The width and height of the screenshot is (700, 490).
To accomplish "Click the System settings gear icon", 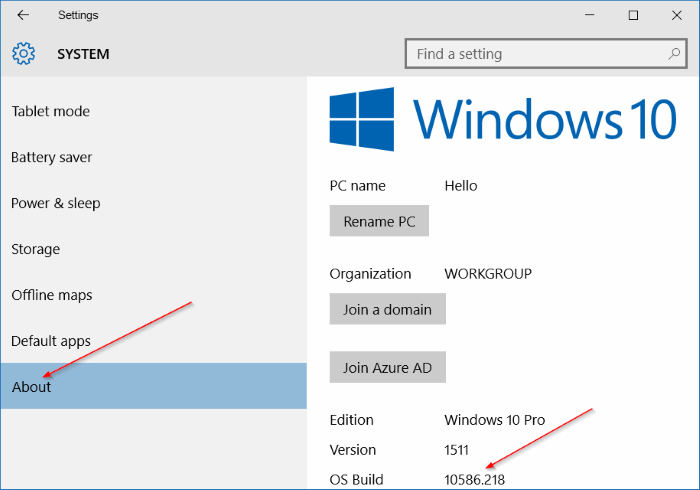I will (x=23, y=54).
